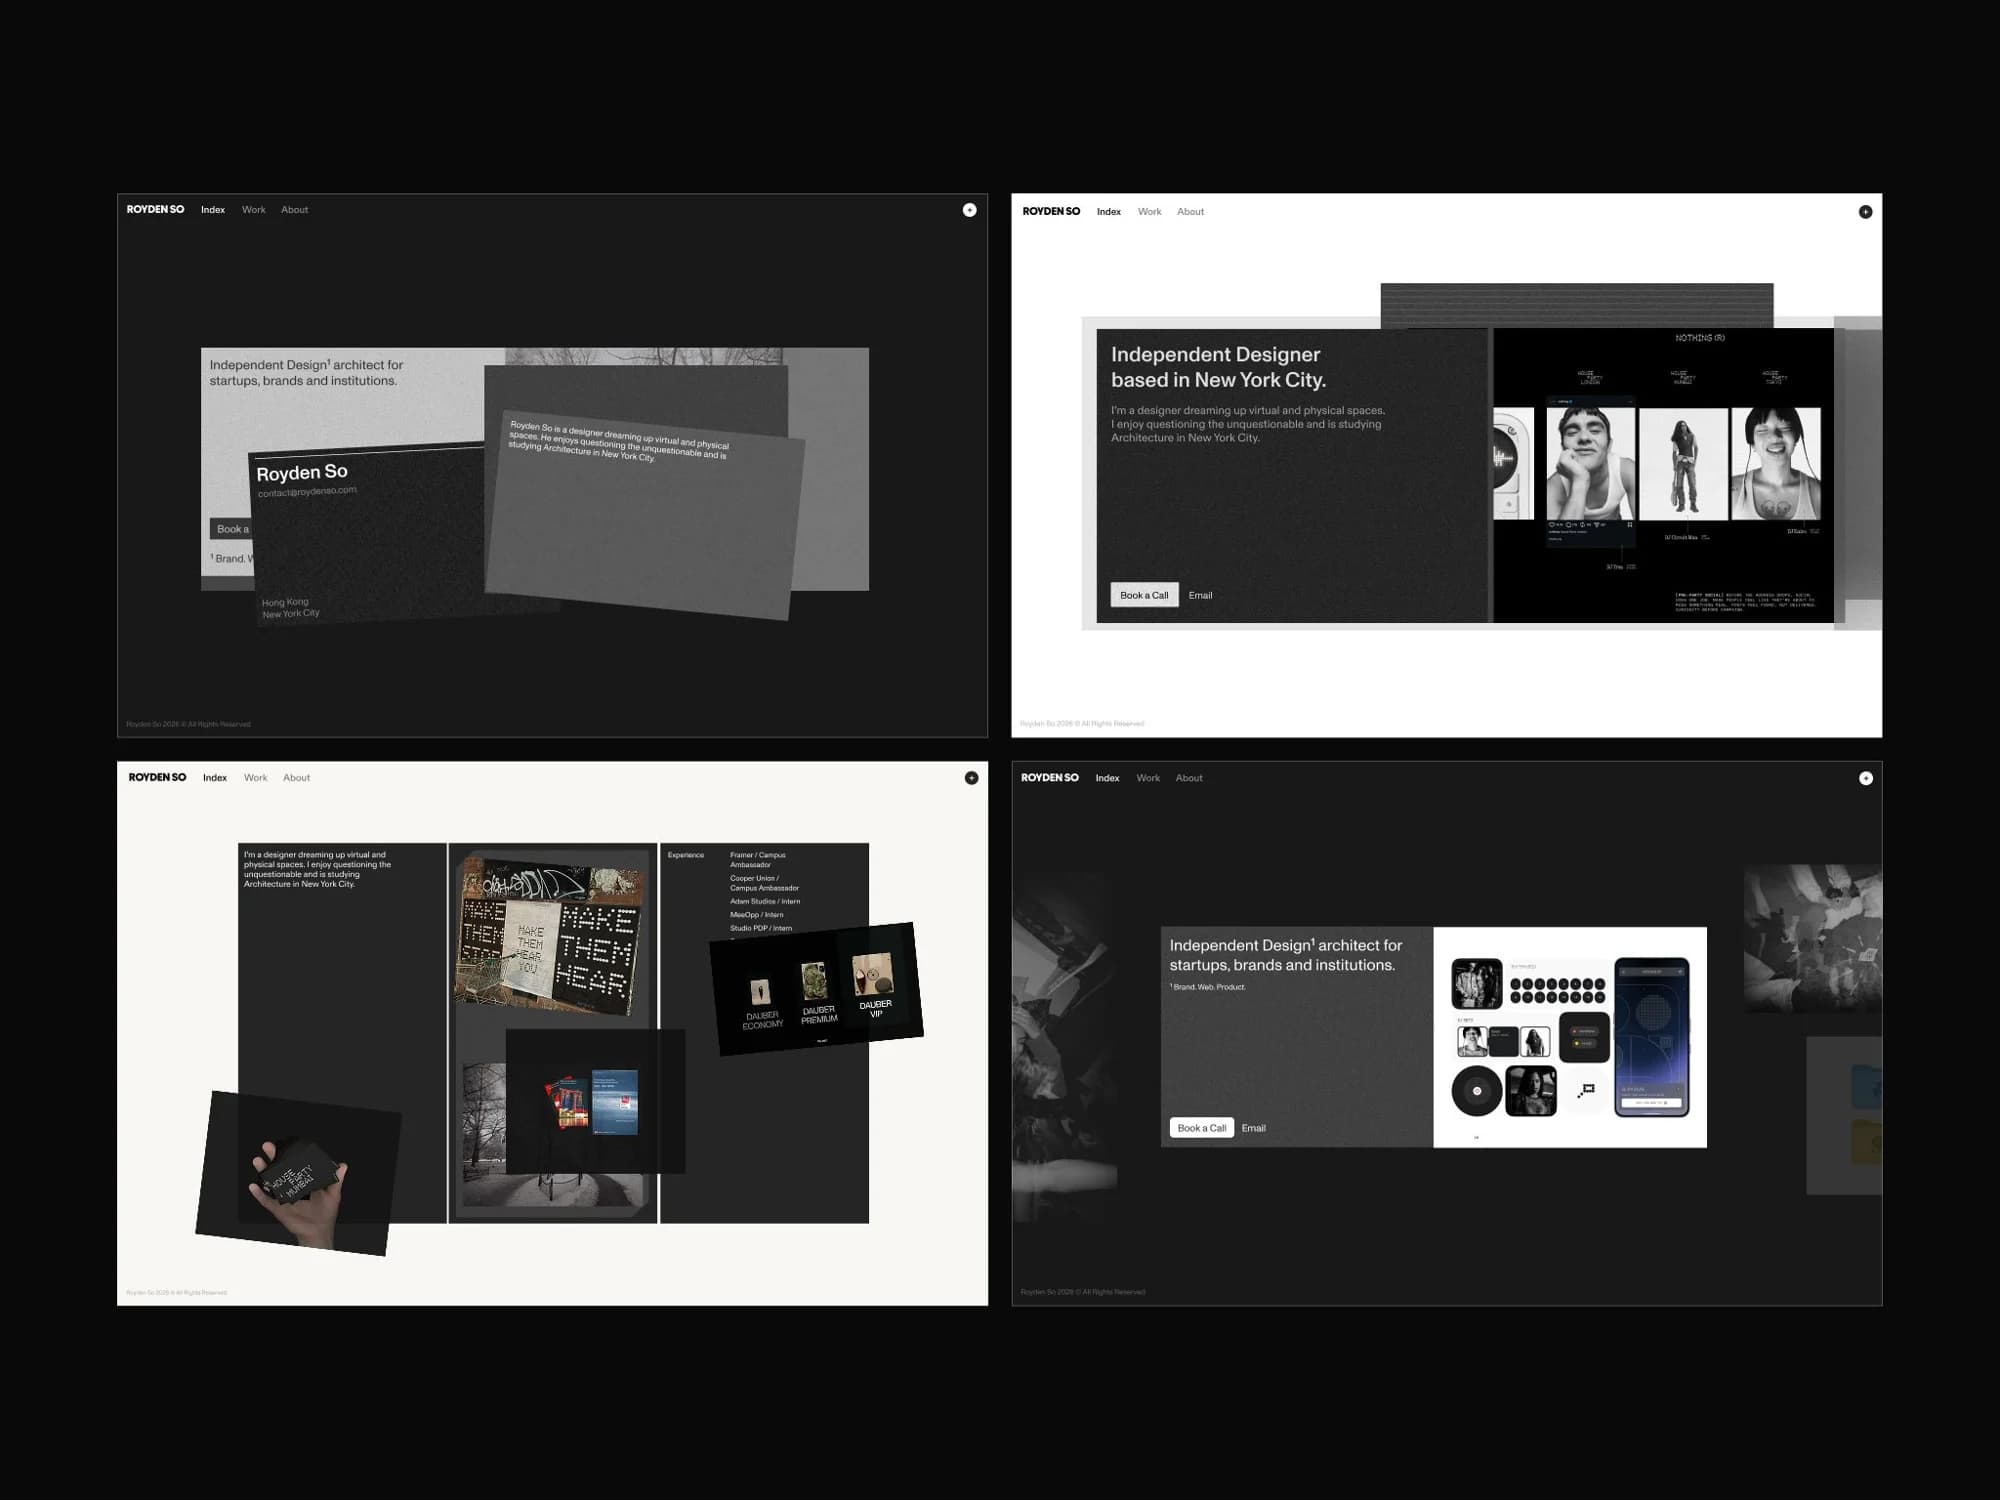Select Index in the bottom-right mockup nav
This screenshot has height=1500, width=2000.
(x=1107, y=778)
